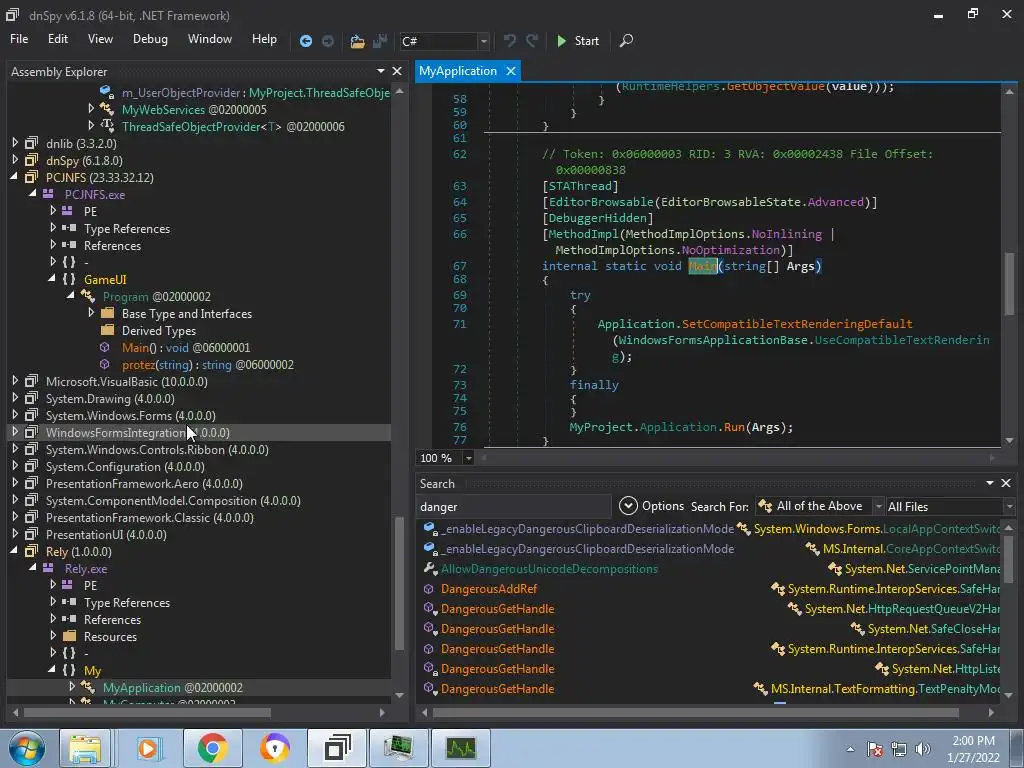Click Assembly Explorer horizontal scrollbar thumb
The image size is (1024, 768).
(x=148, y=712)
